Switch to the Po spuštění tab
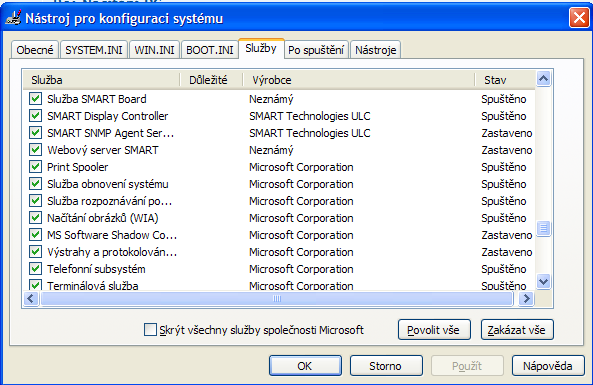 tap(316, 50)
